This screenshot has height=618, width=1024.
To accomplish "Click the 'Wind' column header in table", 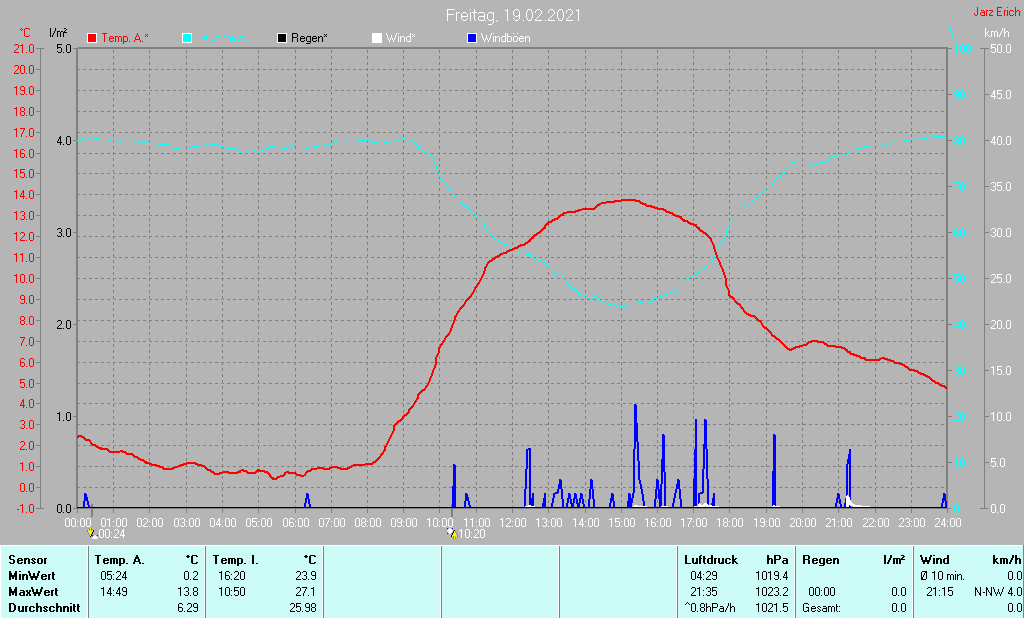I will [935, 560].
